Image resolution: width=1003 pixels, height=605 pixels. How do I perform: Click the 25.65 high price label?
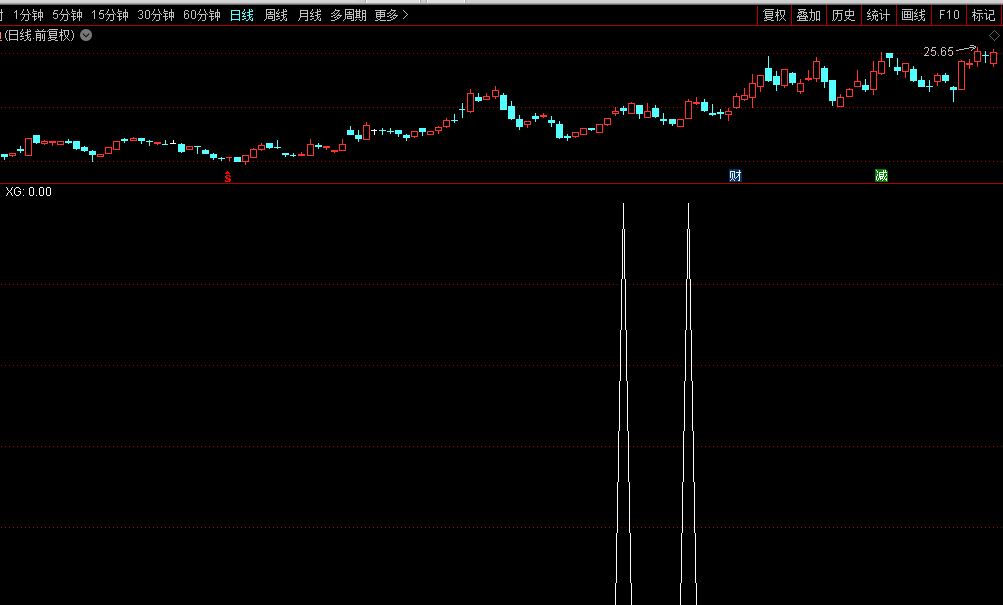click(x=938, y=52)
